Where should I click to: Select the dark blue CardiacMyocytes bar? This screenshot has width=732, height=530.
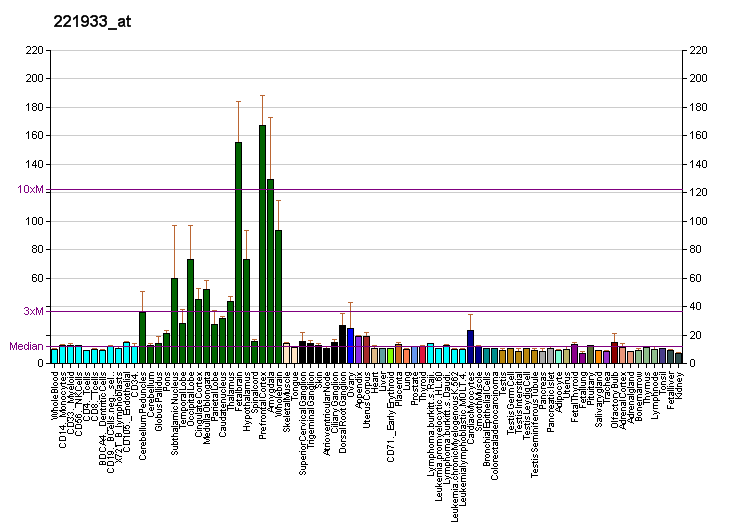coord(470,346)
